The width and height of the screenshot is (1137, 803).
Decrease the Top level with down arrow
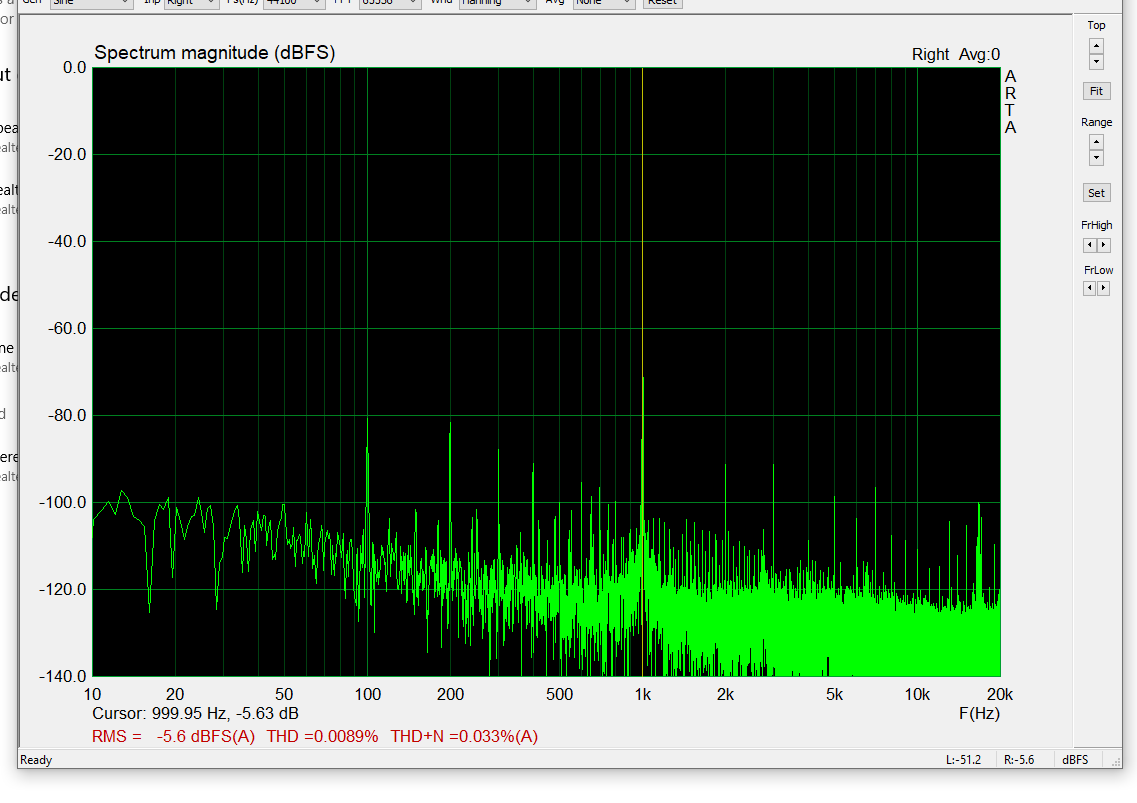tap(1096, 62)
